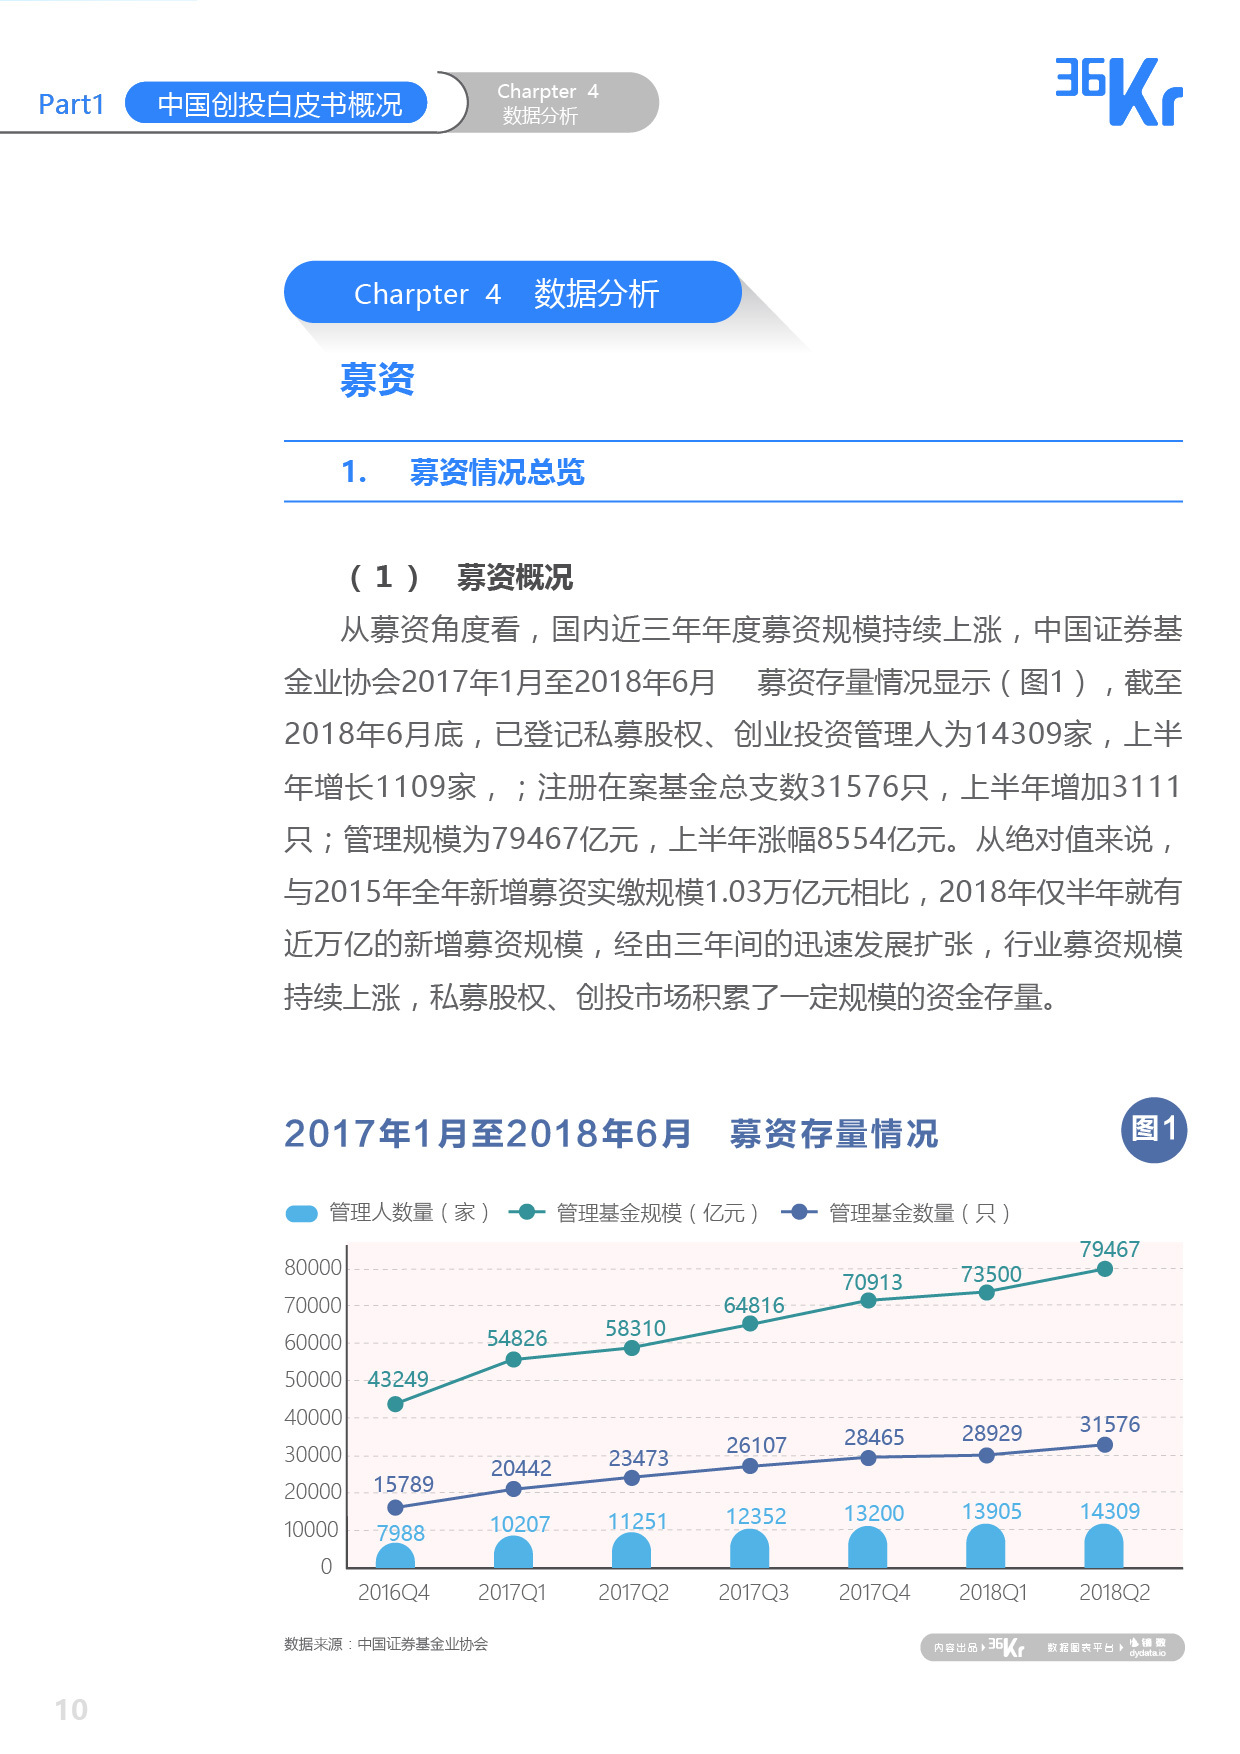Click the 7988 bar in 2016Q4
Screen dimensions: 1240x1754
click(395, 1555)
